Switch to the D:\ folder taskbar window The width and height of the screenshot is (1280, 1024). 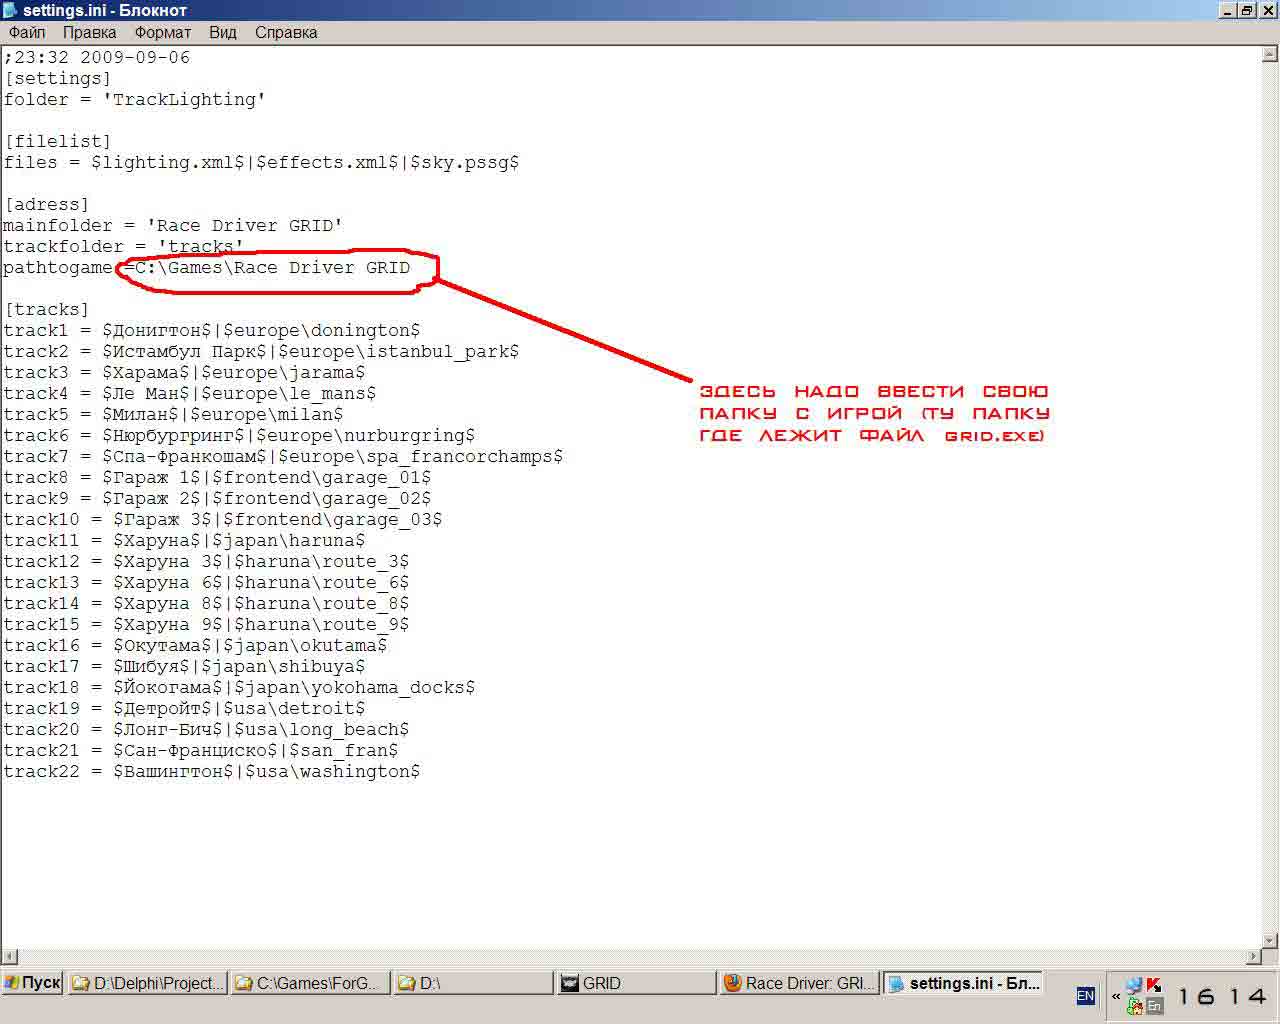473,983
